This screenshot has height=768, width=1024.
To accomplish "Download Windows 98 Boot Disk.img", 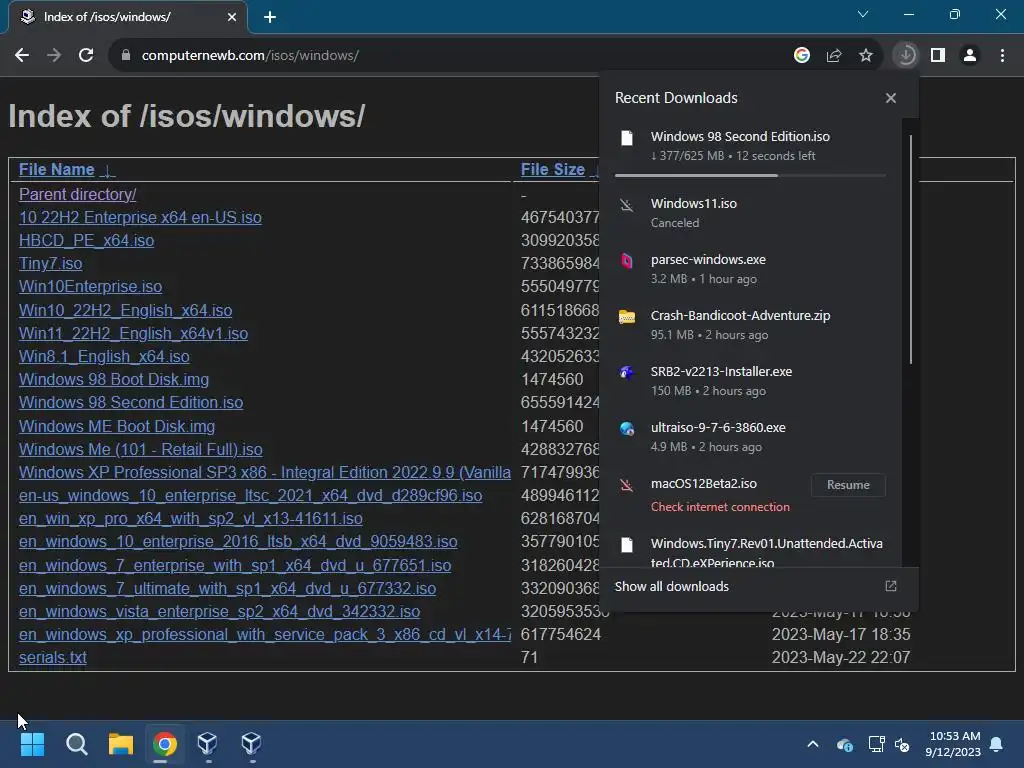I will (114, 379).
